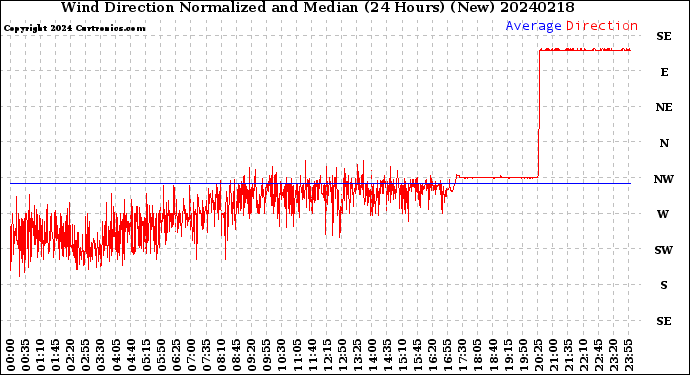
Task: Select the 00:00 time label
Action: [x=11, y=355]
